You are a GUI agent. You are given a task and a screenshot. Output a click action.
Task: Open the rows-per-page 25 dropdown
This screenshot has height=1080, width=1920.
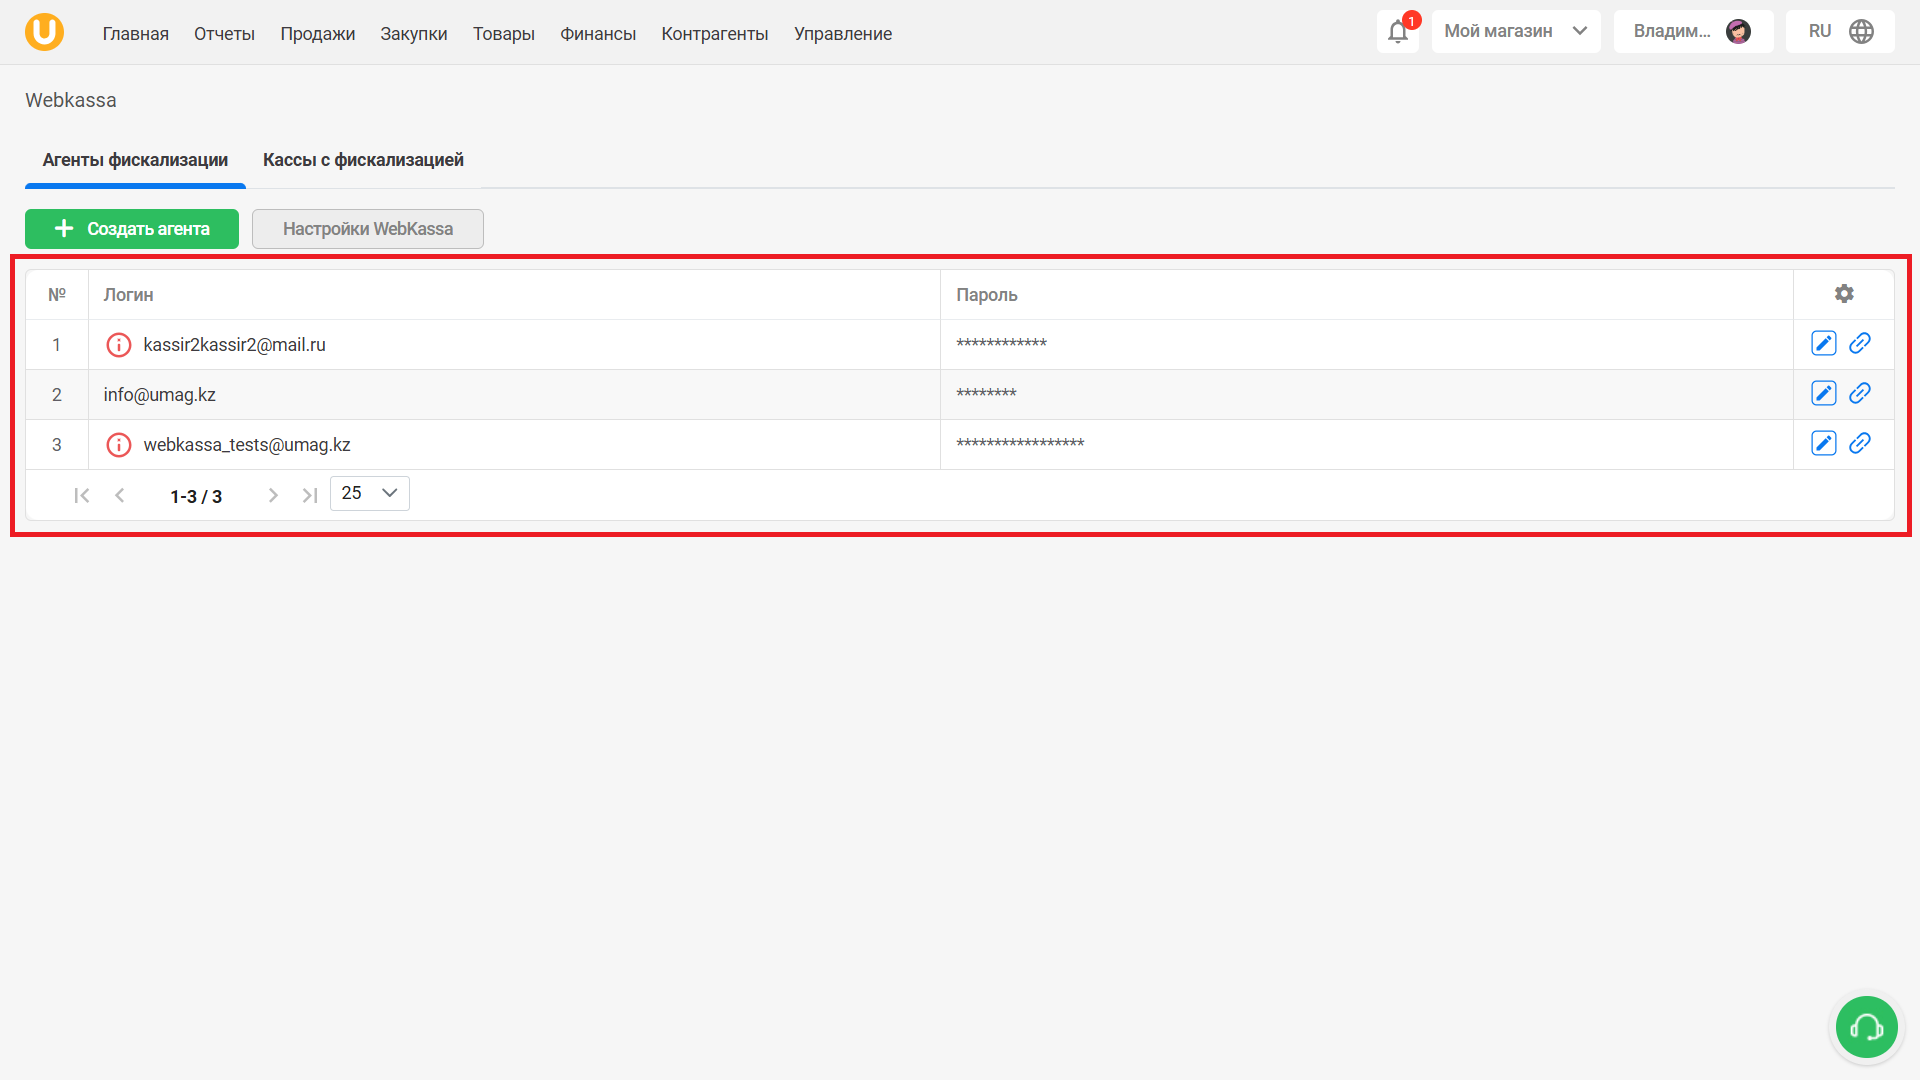coord(369,494)
